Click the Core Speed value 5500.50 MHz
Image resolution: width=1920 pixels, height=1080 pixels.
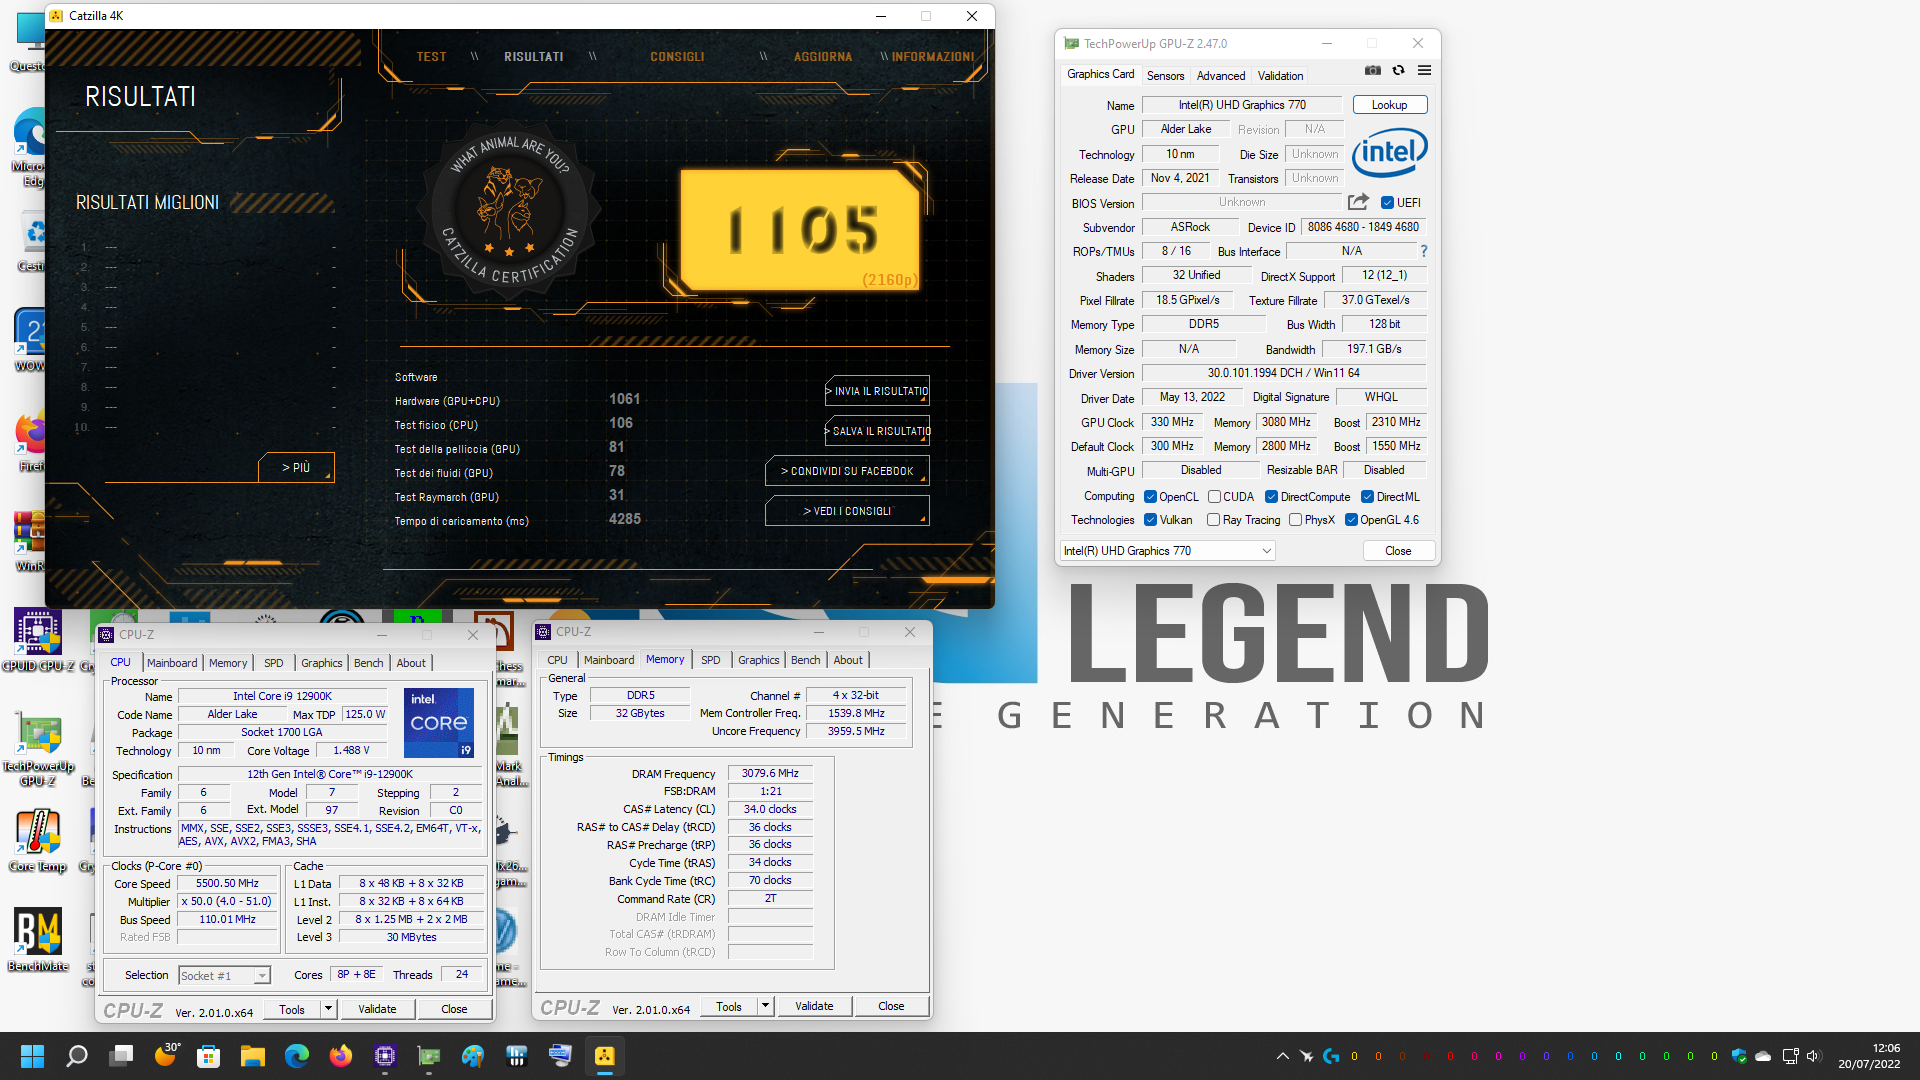coord(227,884)
